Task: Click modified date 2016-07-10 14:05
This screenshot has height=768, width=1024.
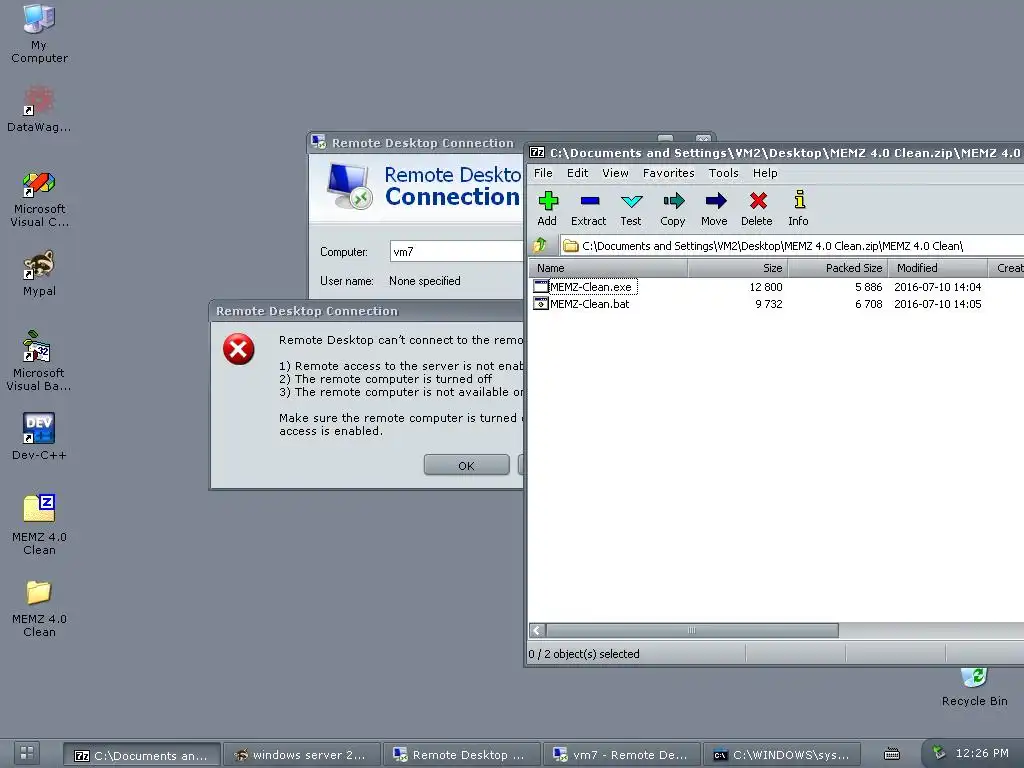Action: pos(938,304)
